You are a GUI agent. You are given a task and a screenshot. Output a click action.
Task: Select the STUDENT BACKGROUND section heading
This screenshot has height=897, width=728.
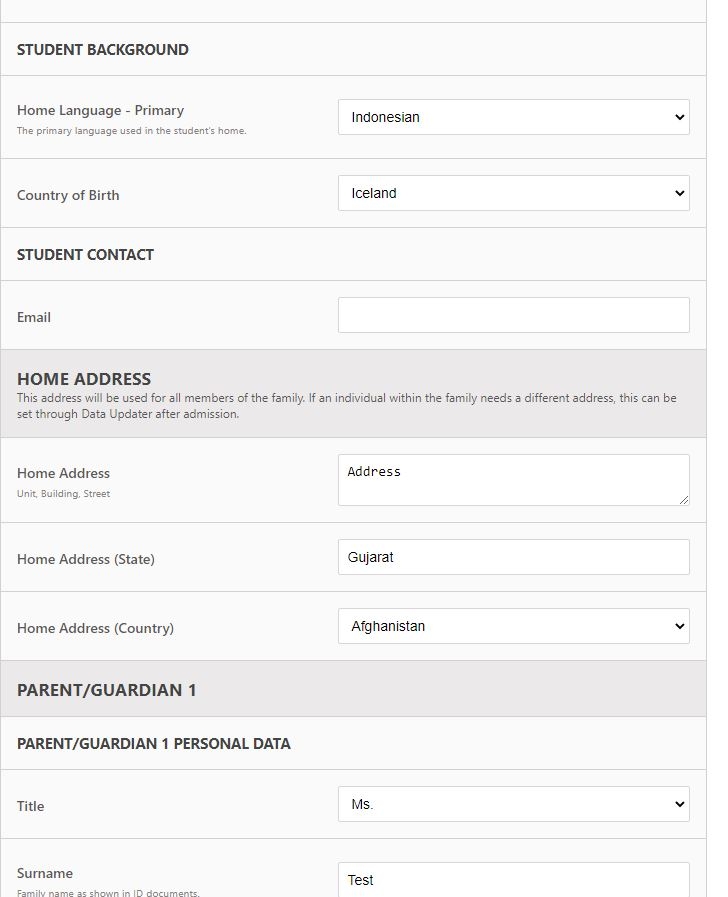pos(103,50)
